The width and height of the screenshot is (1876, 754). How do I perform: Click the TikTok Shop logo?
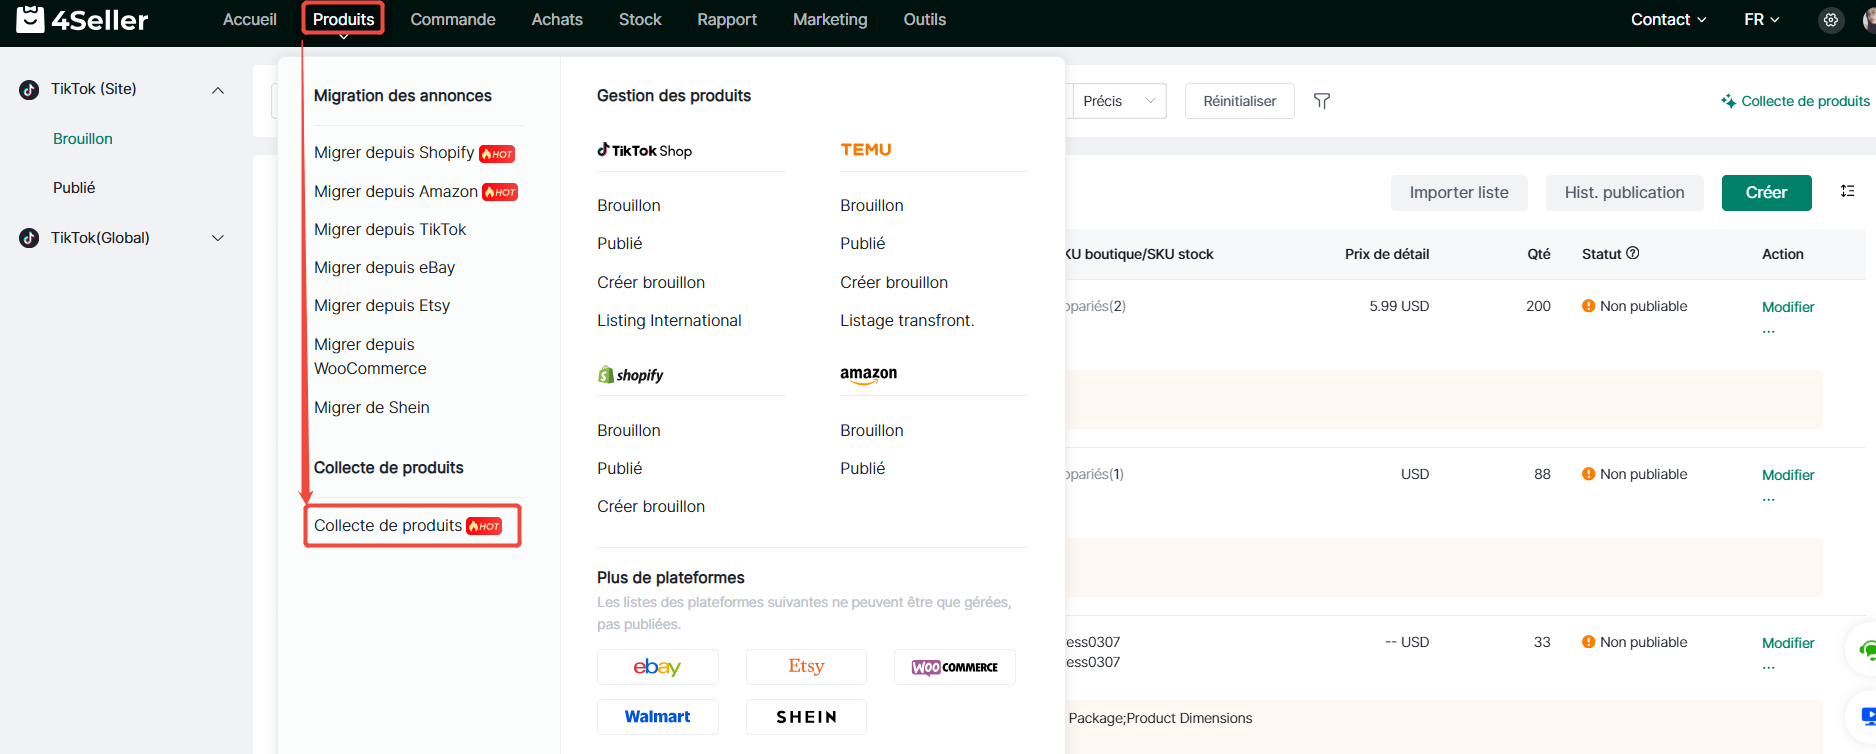pos(644,150)
